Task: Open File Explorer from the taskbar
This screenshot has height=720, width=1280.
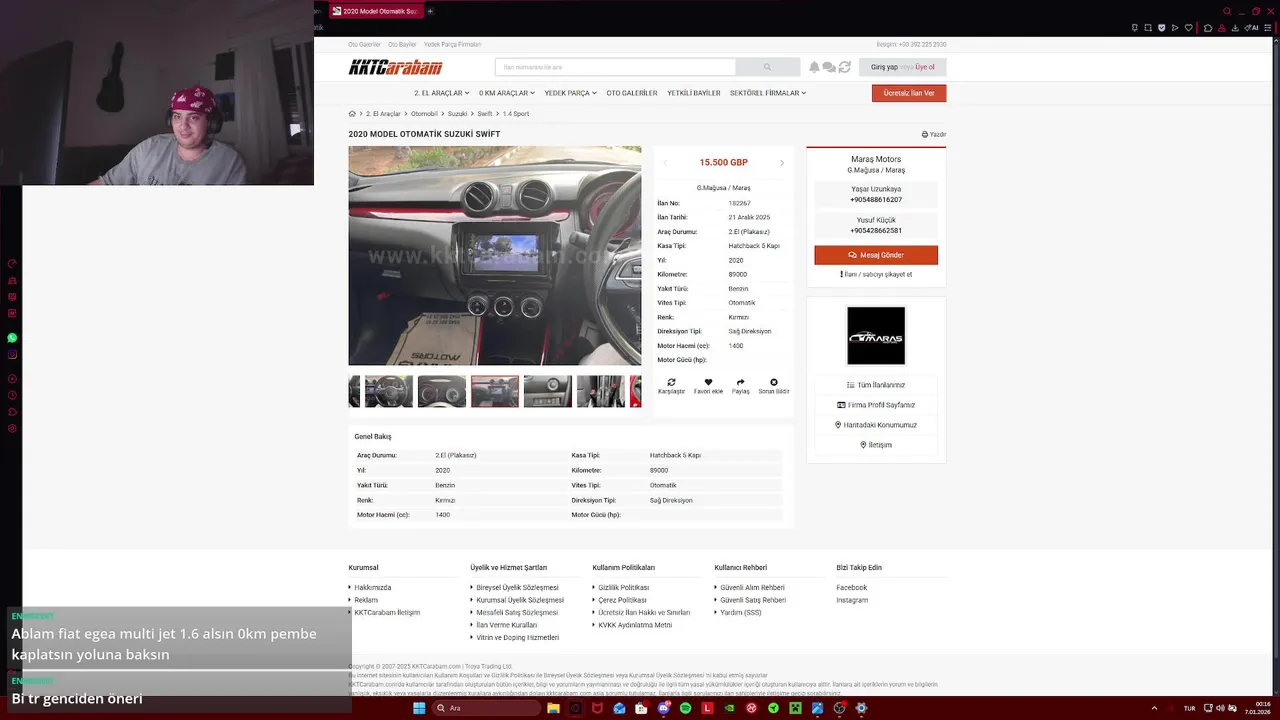Action: (553, 708)
